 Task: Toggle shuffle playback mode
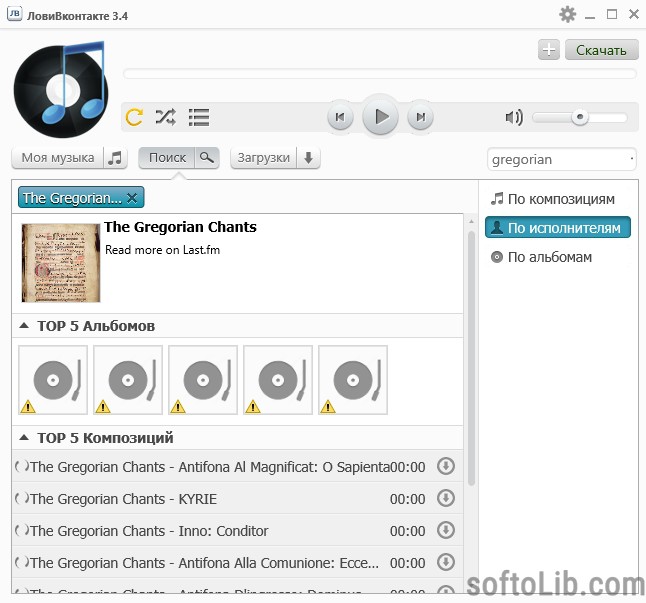point(166,117)
